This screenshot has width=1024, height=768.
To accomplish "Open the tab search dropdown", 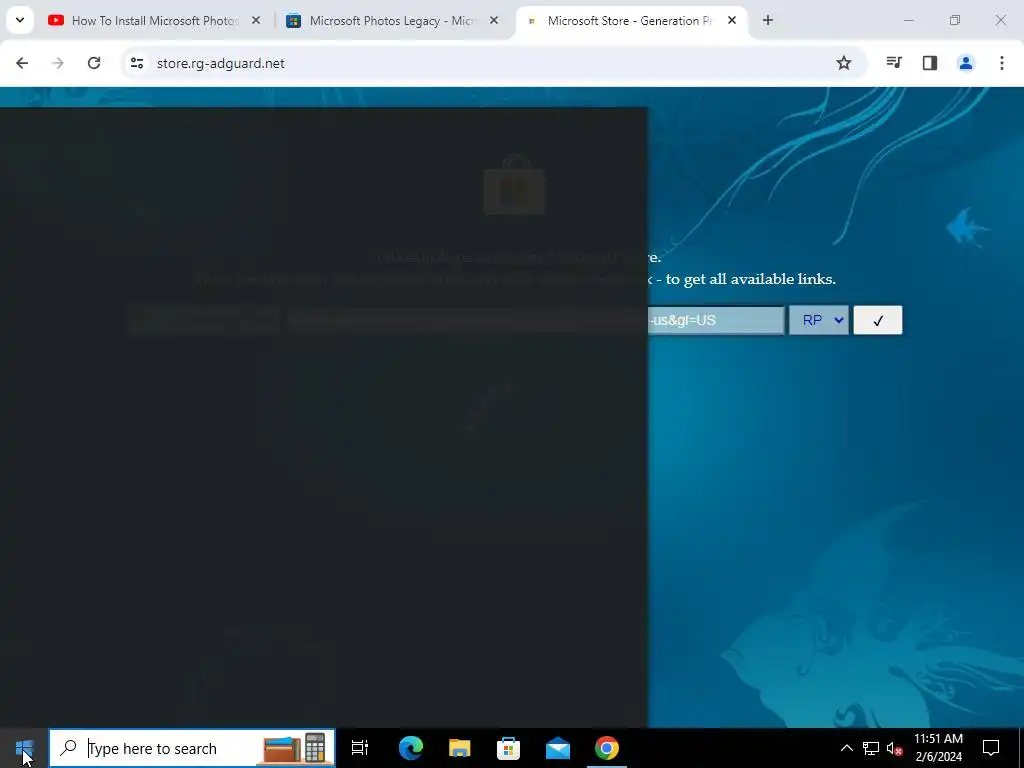I will click(x=20, y=21).
